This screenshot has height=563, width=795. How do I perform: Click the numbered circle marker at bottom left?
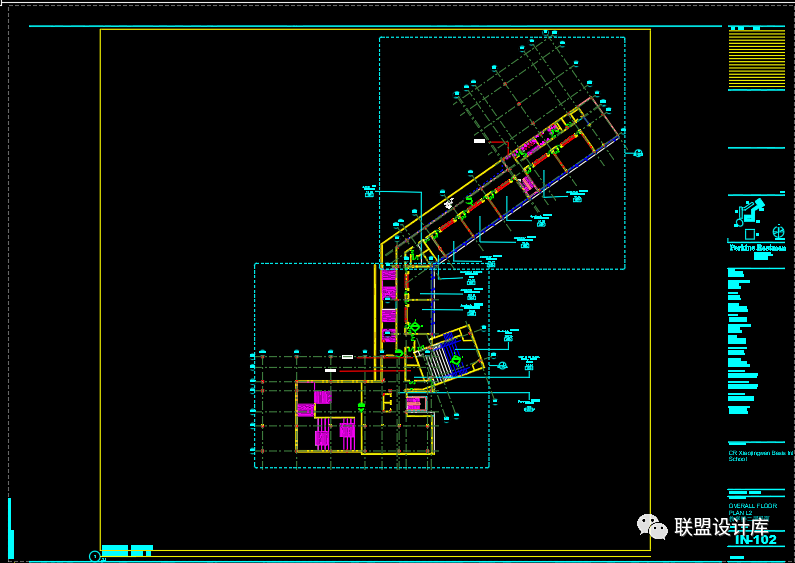point(95,555)
